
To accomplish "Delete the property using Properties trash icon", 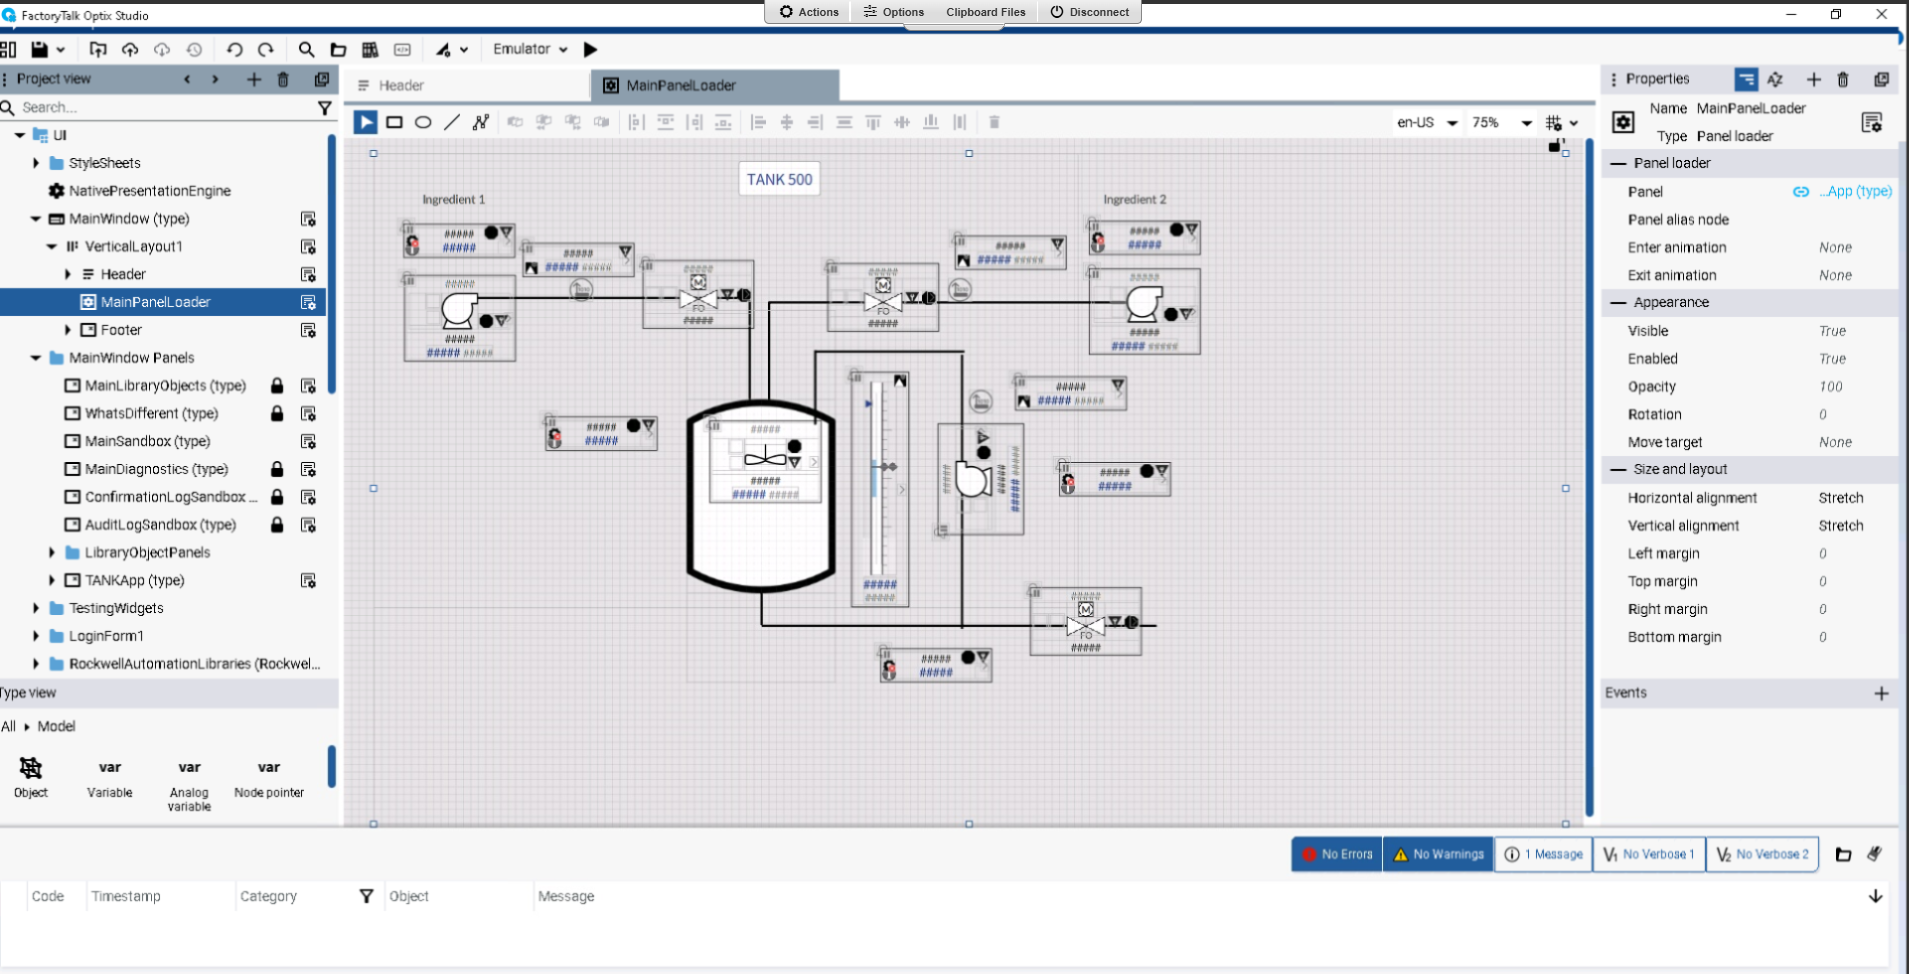I will click(x=1843, y=79).
